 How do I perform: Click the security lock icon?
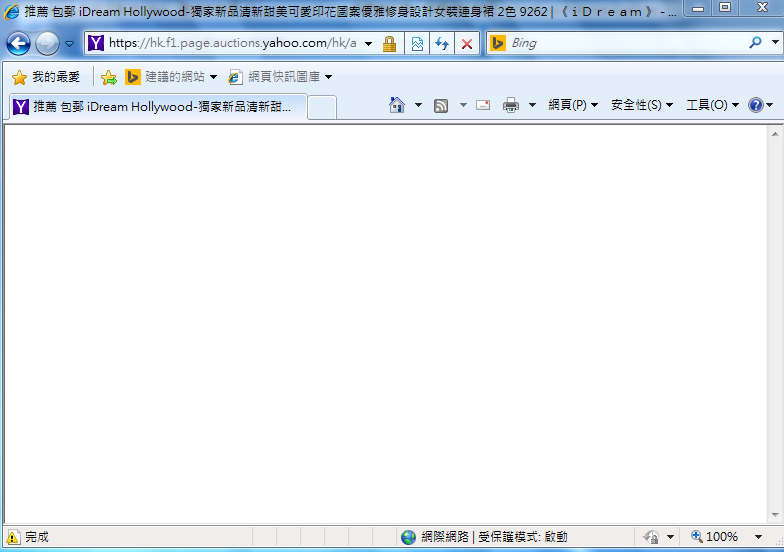(390, 44)
